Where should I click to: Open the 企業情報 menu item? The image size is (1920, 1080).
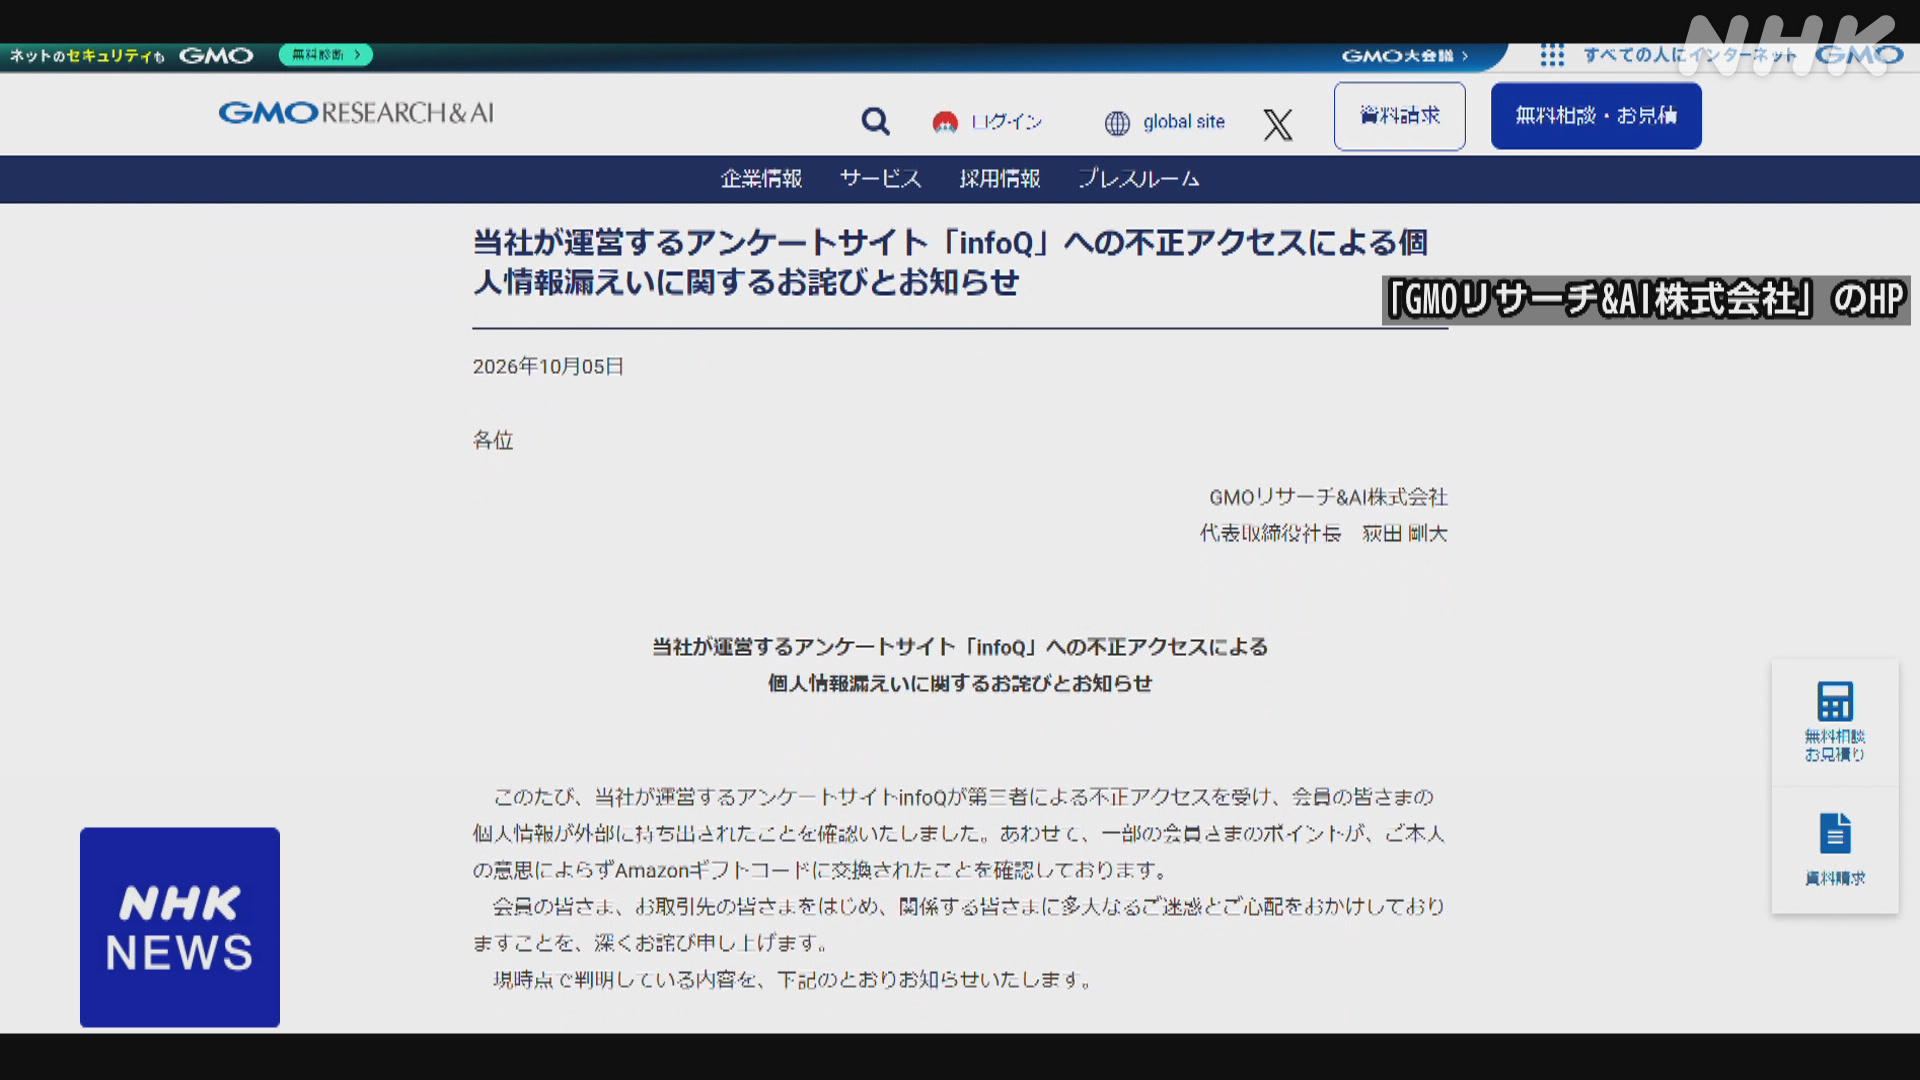(762, 179)
